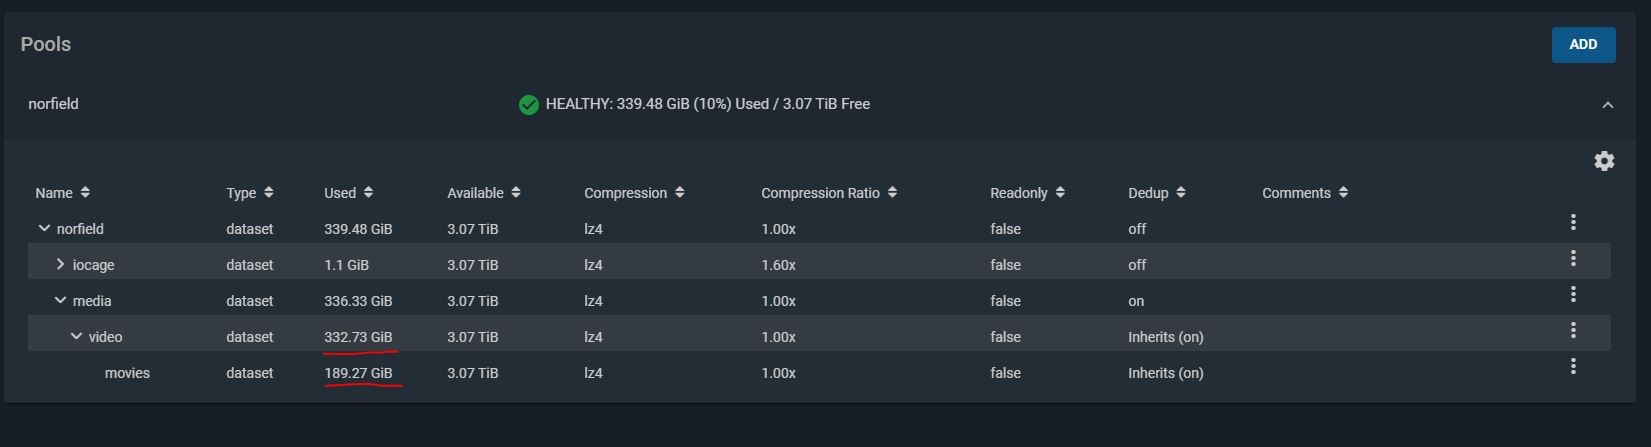This screenshot has width=1651, height=447.
Task: Sort by Available column header
Action: 484,192
